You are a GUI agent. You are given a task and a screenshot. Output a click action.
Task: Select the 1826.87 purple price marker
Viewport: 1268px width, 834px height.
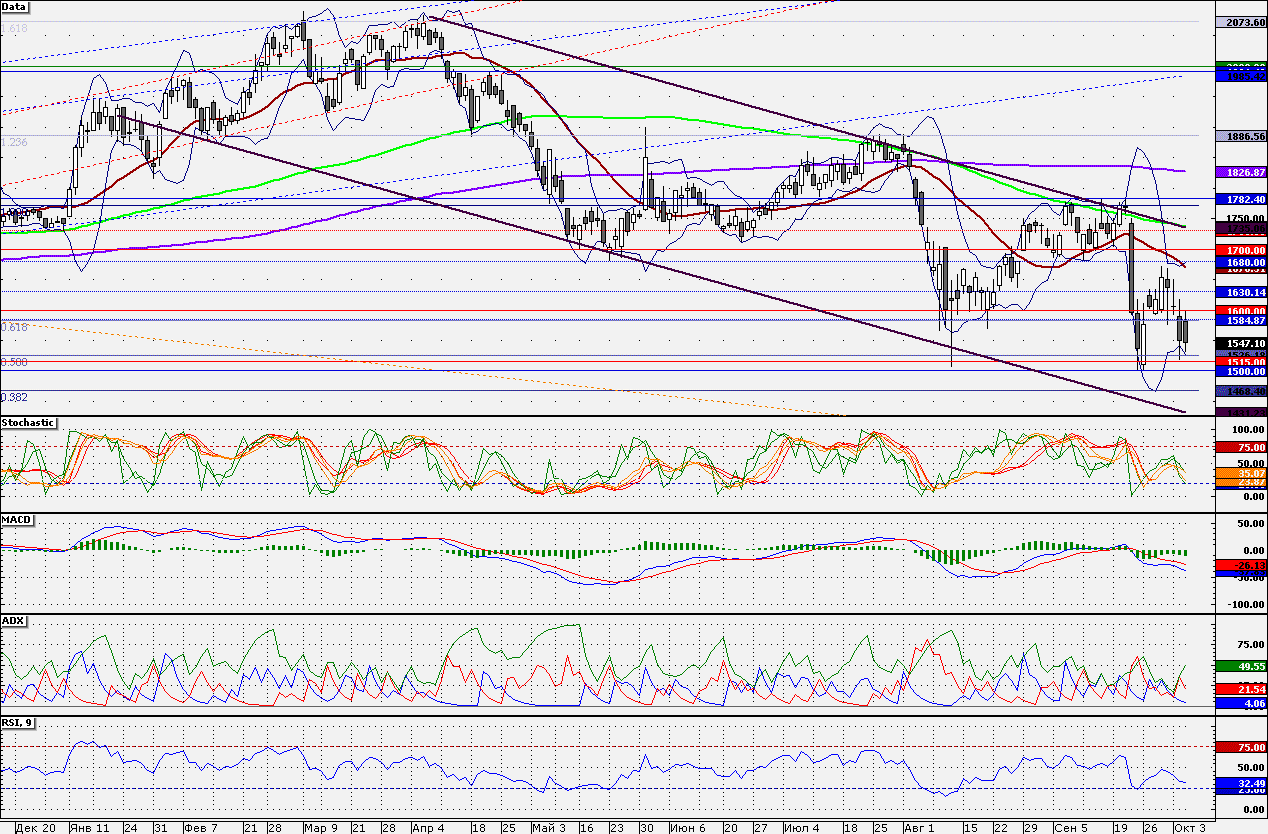(1239, 172)
